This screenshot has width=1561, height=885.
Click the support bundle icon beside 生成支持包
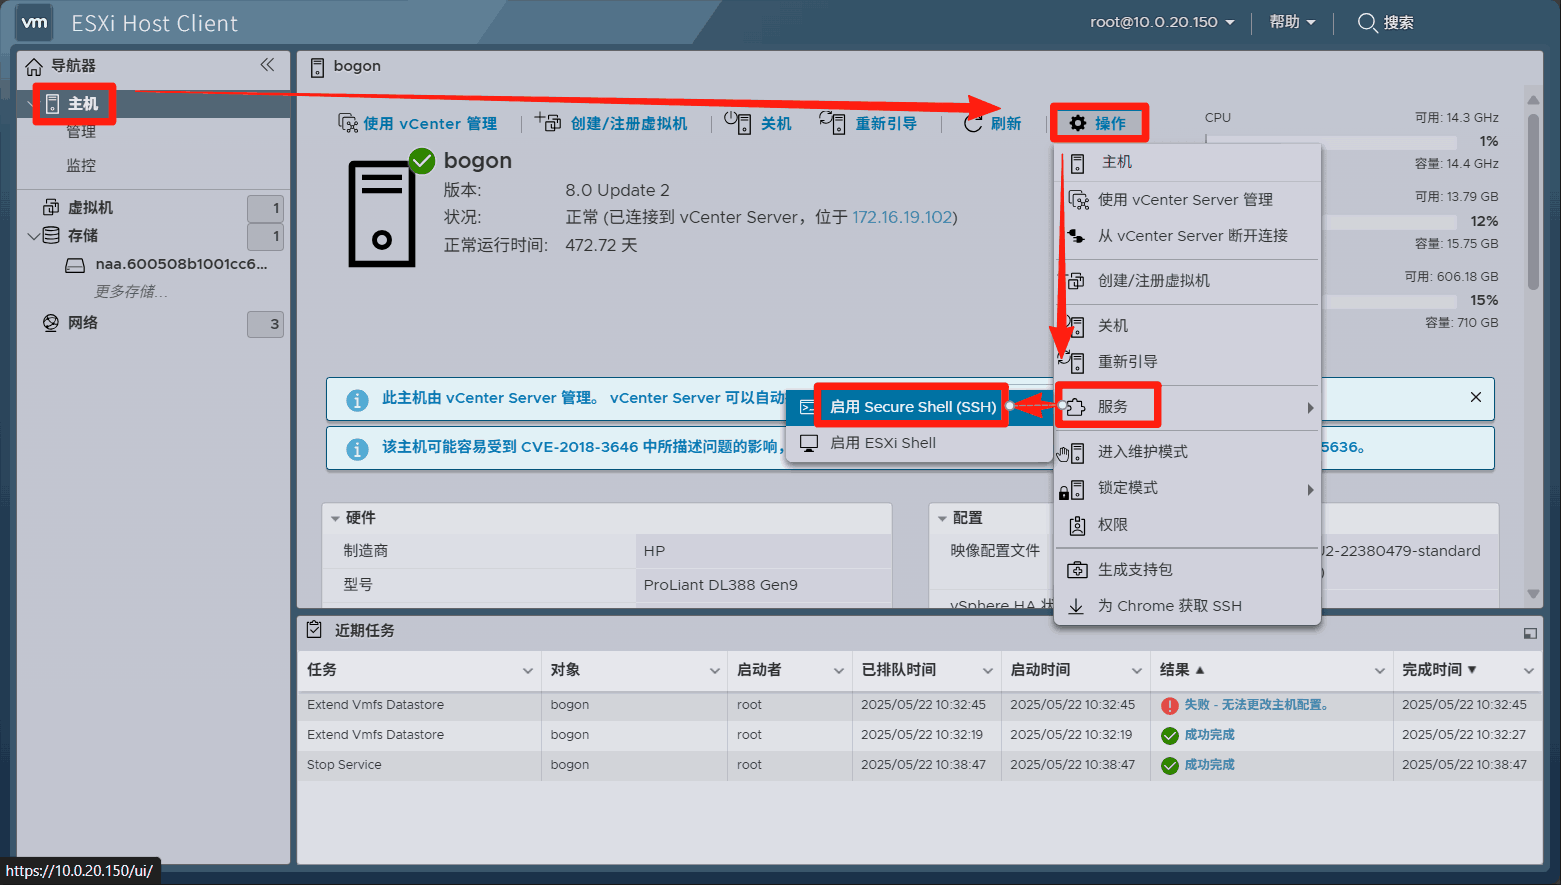click(1077, 570)
